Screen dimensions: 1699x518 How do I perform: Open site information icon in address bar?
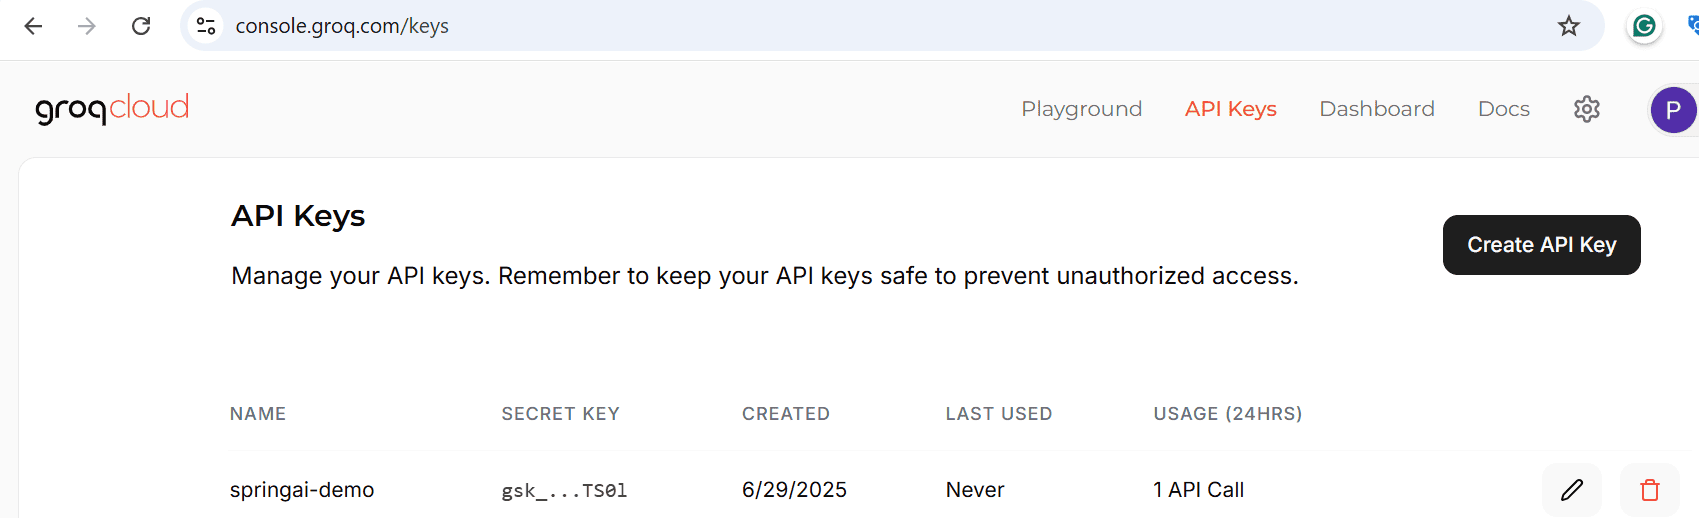(206, 26)
